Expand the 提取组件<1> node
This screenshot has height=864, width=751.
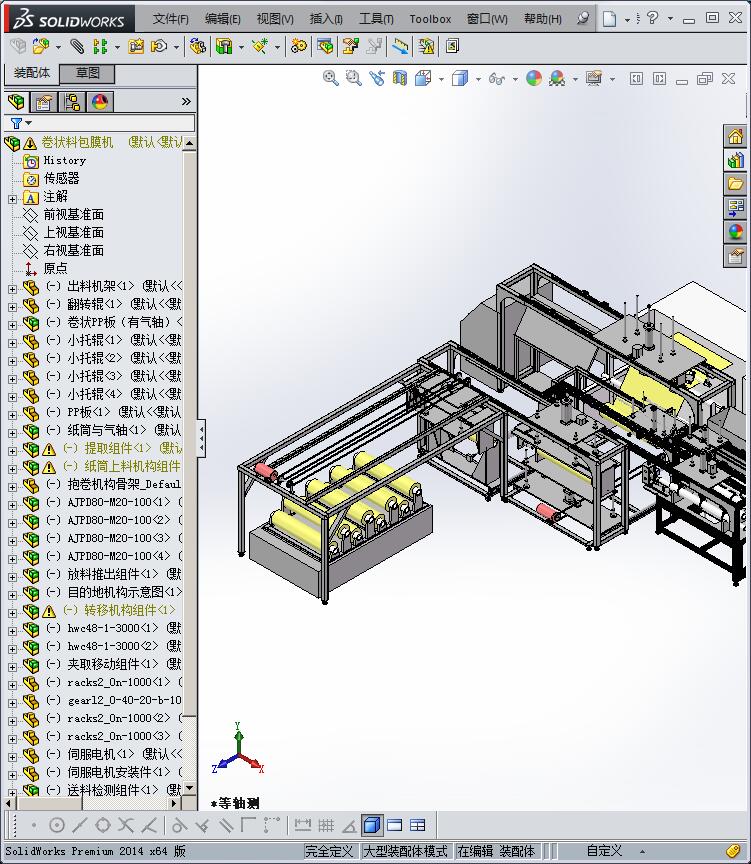point(13,451)
